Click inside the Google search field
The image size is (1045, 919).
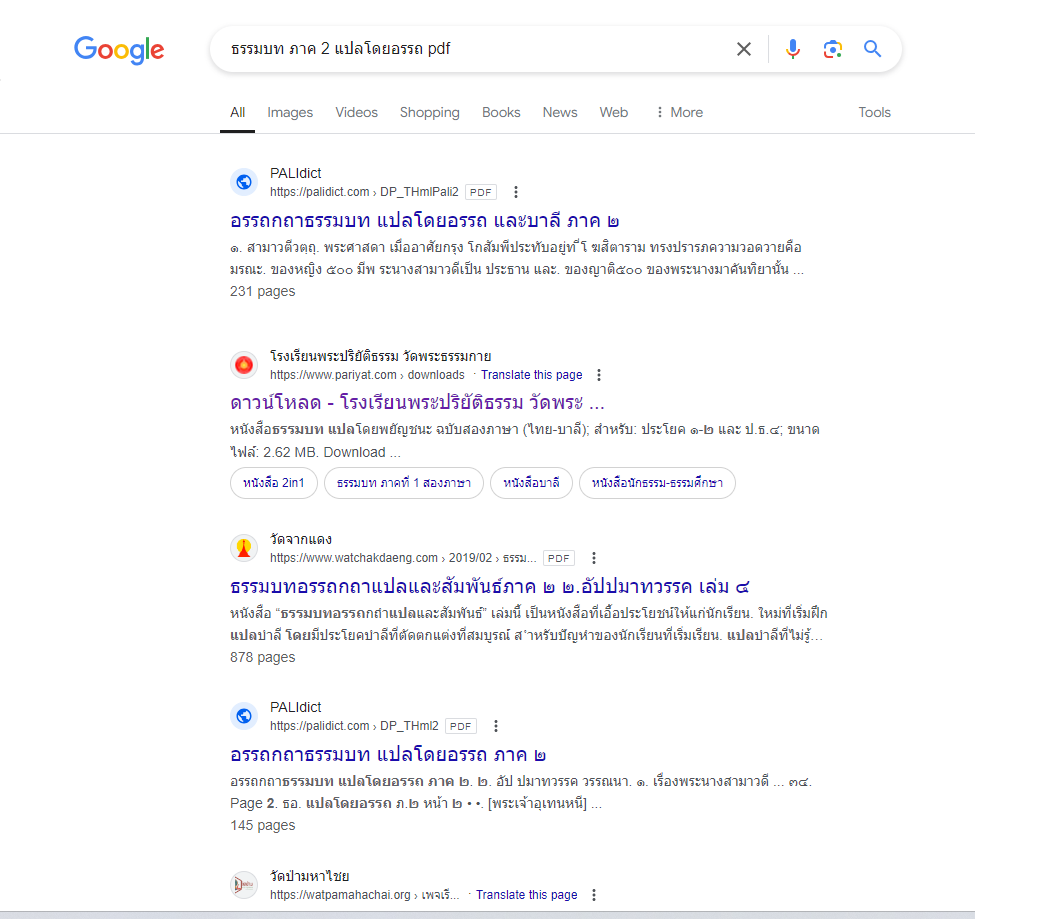tap(470, 49)
